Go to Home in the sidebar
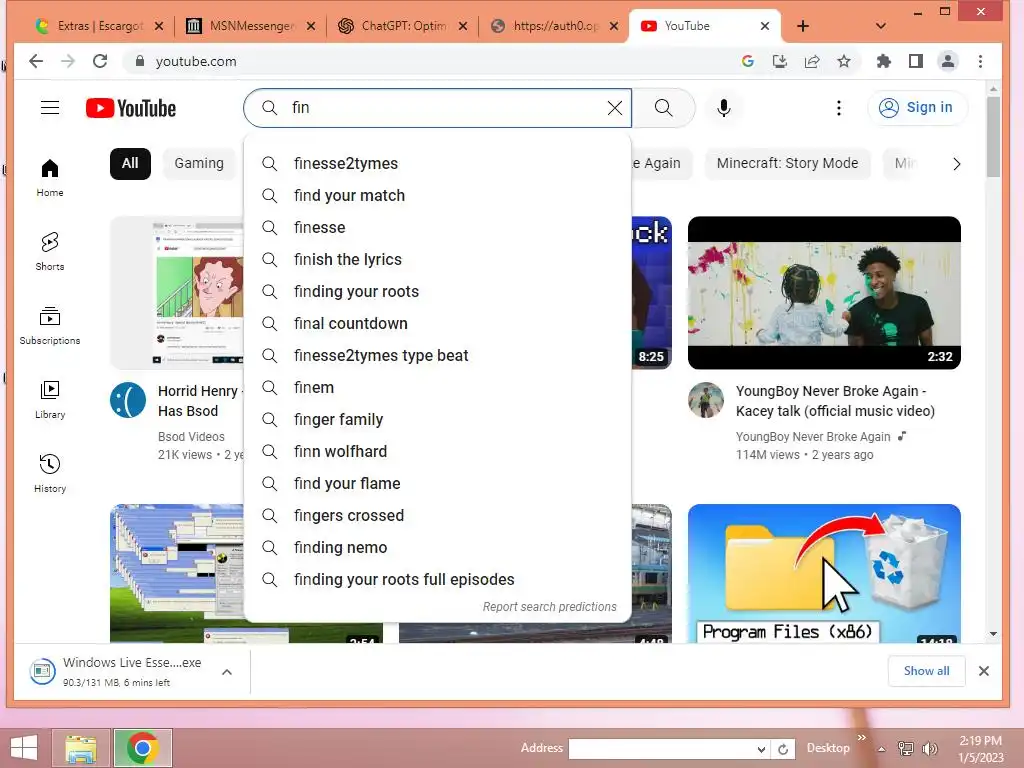The height and width of the screenshot is (768, 1024). coord(50,178)
